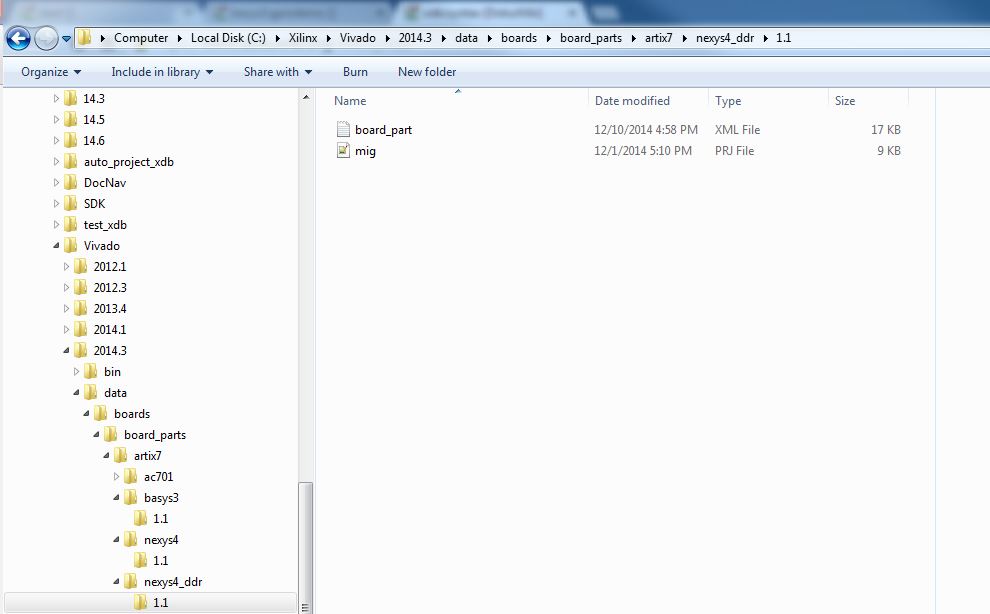Click Xilinx in the address bar path
This screenshot has width=990, height=614.
tap(303, 38)
